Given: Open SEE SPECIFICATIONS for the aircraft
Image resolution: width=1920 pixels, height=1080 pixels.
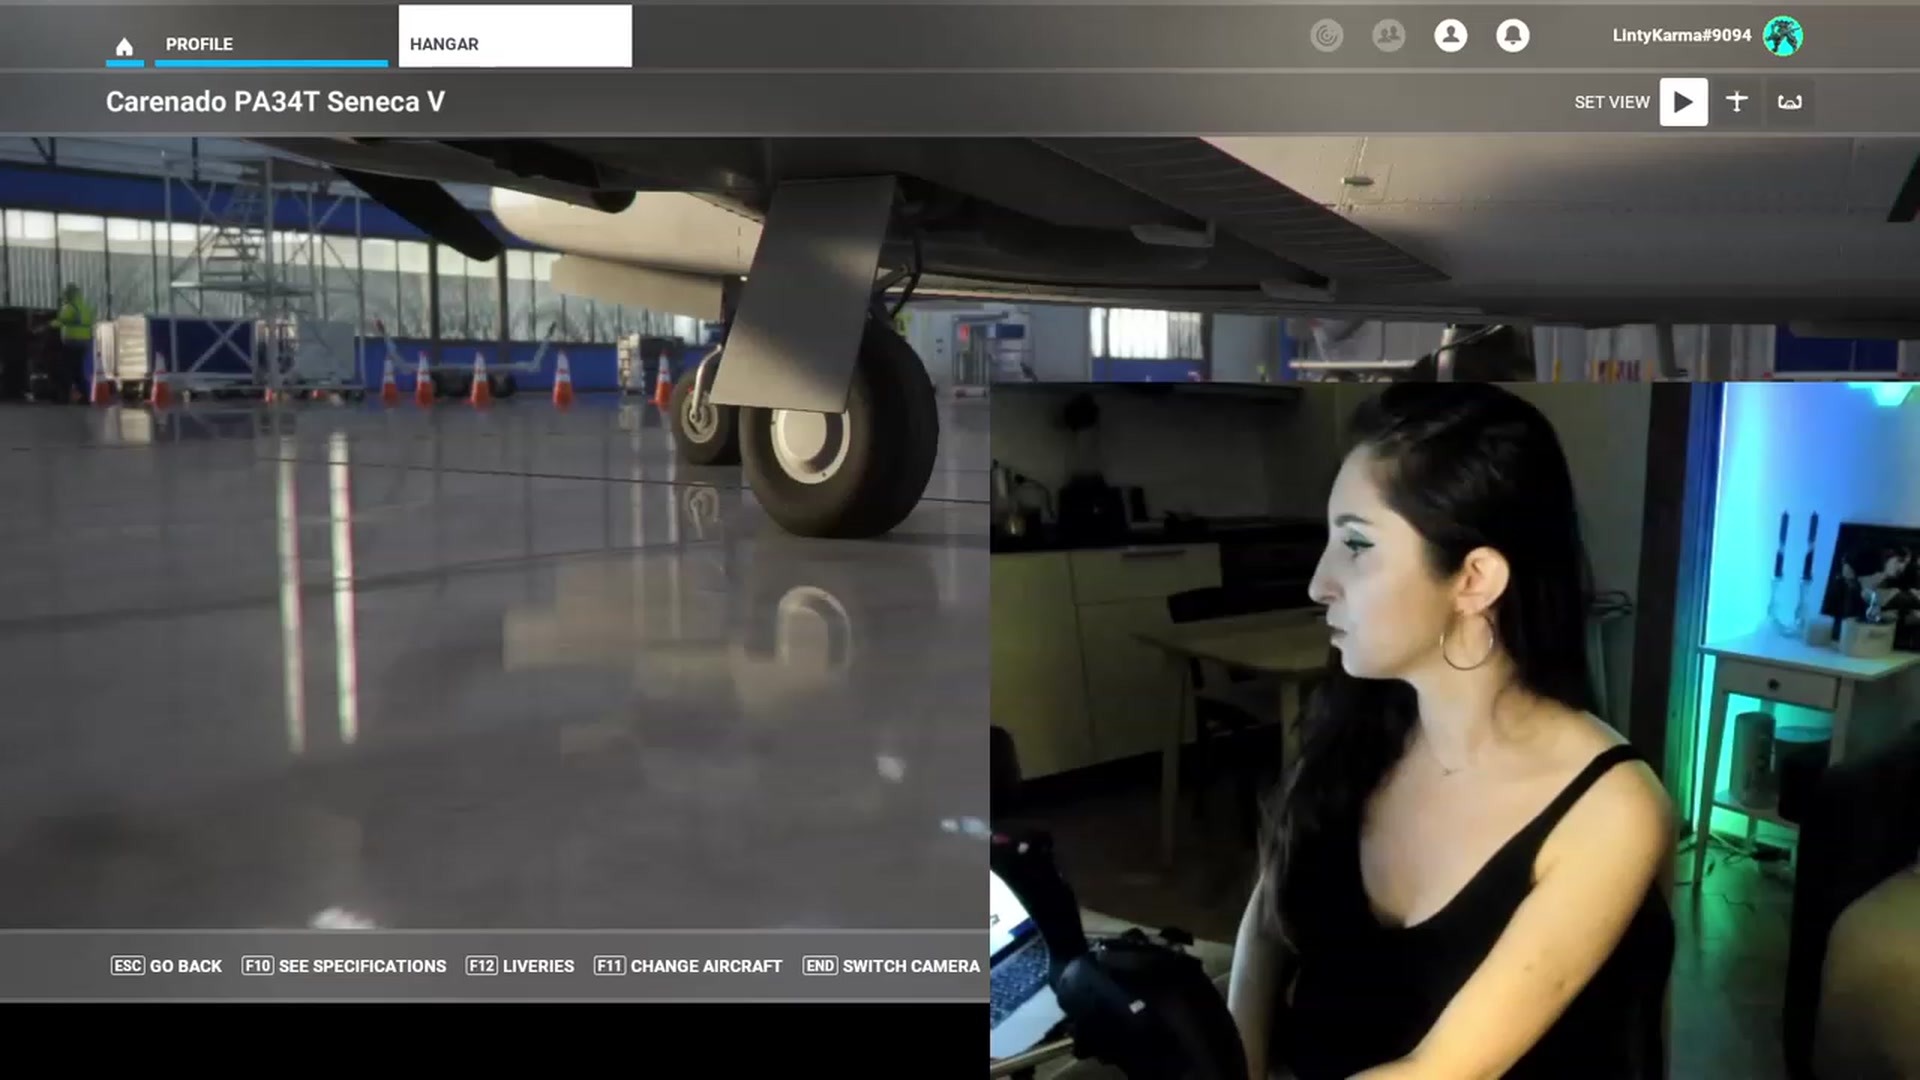Looking at the screenshot, I should (x=345, y=966).
